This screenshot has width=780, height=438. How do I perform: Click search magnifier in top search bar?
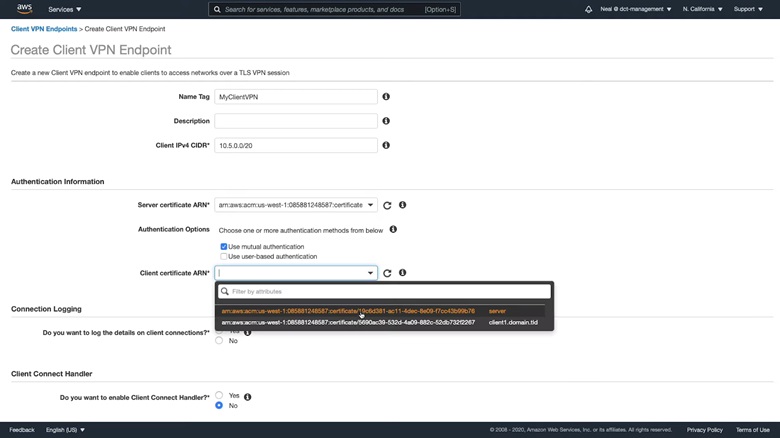pyautogui.click(x=217, y=9)
